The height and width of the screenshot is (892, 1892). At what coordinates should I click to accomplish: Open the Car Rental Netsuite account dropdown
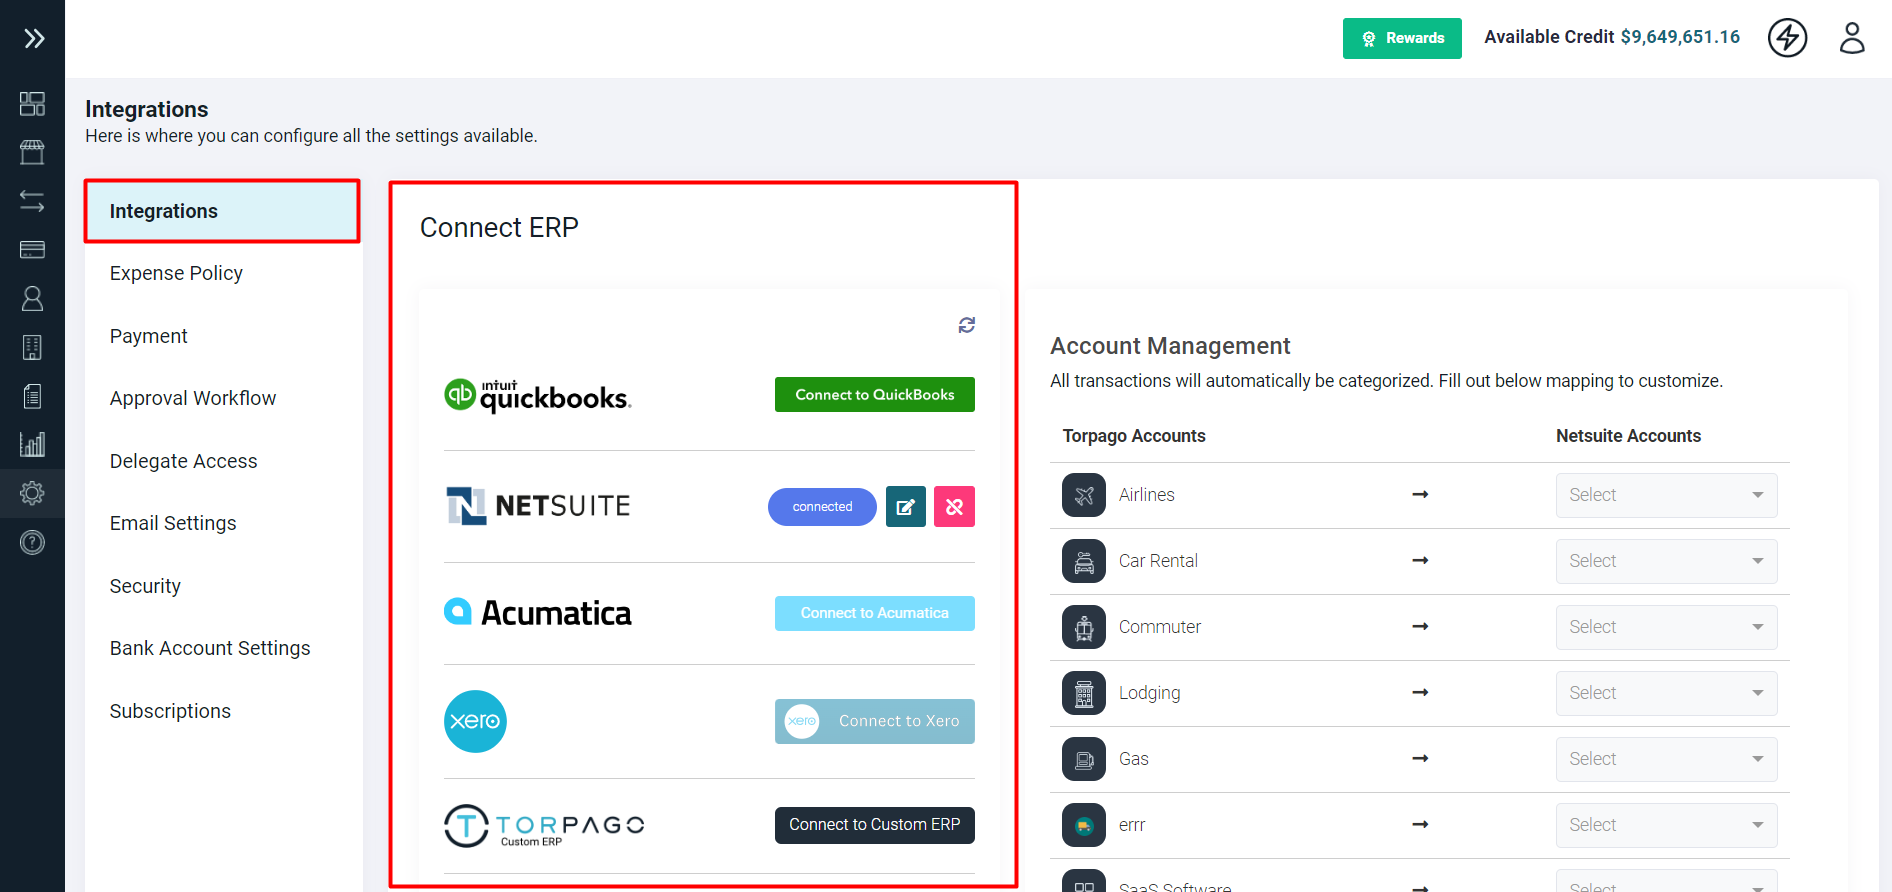(x=1666, y=561)
